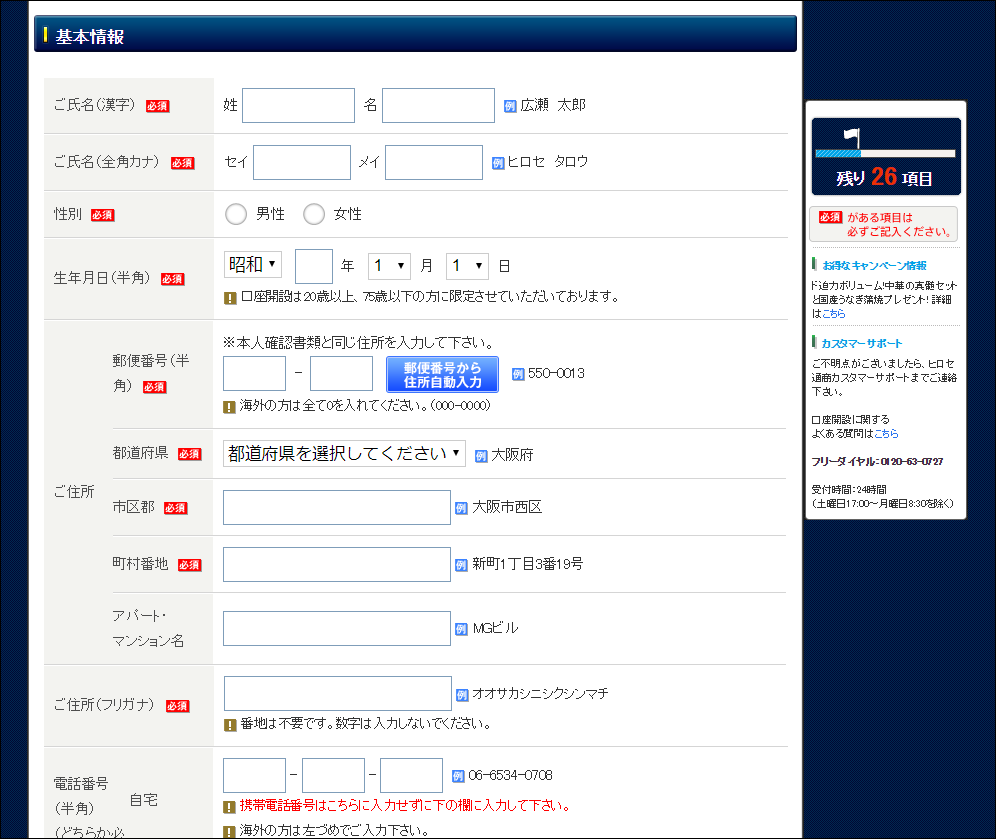
Task: Click the カスタマーサポート heading
Action: pos(861,343)
